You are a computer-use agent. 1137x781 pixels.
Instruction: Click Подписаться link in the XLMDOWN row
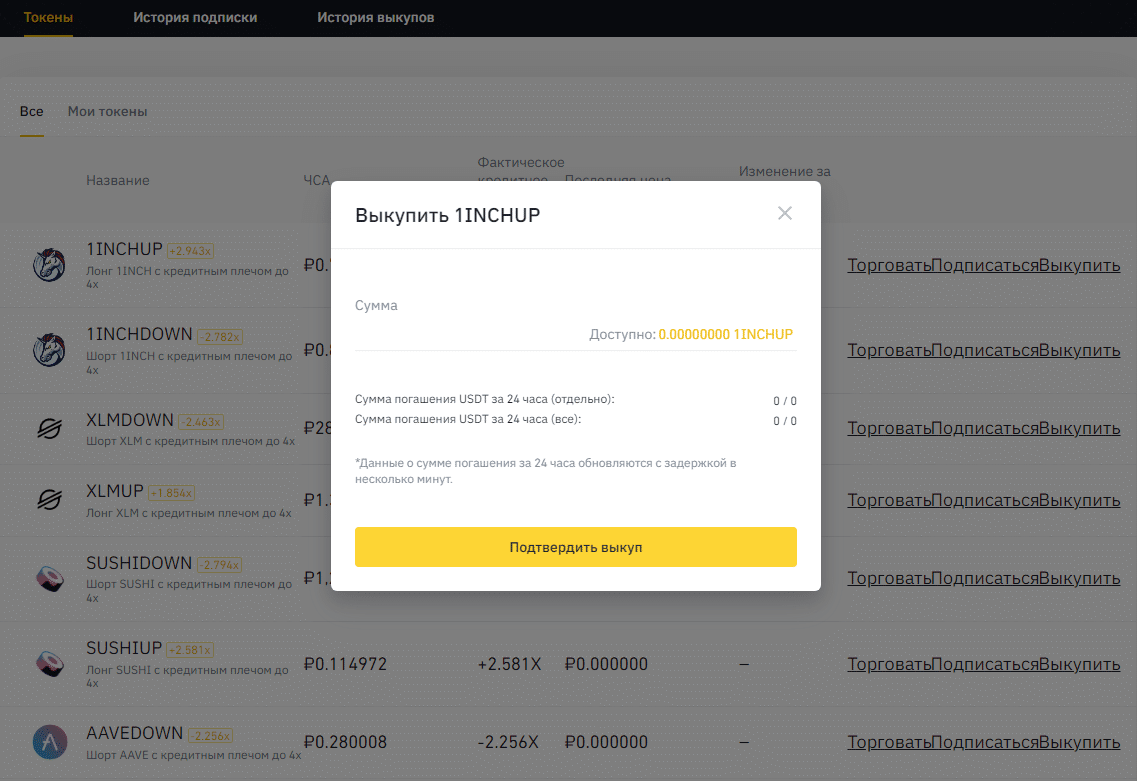(984, 428)
